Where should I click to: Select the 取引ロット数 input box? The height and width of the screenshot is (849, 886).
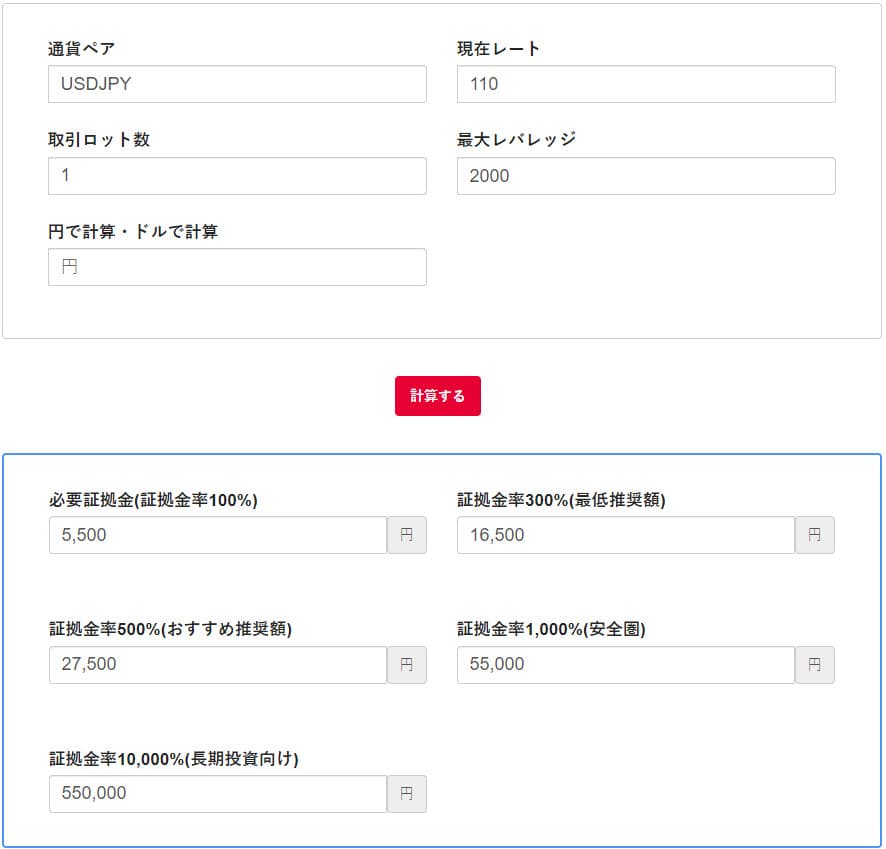tap(237, 176)
